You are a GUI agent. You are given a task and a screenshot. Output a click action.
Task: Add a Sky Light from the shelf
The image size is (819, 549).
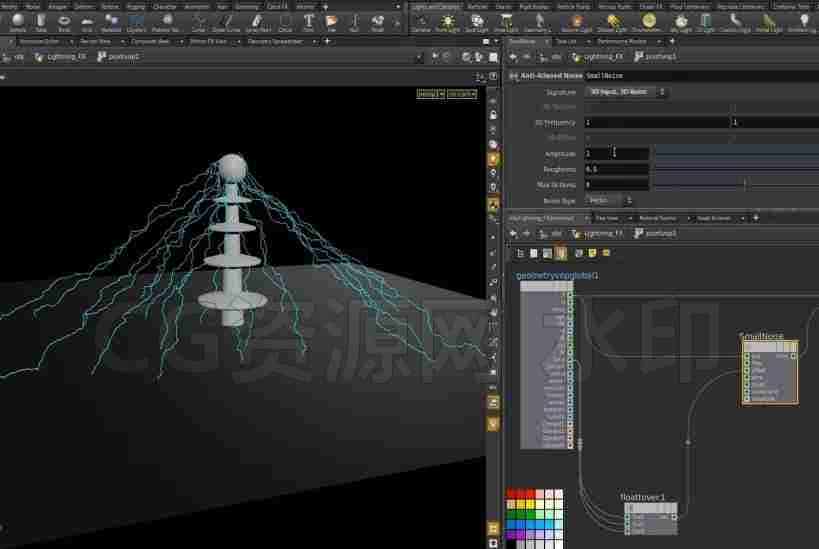(681, 22)
